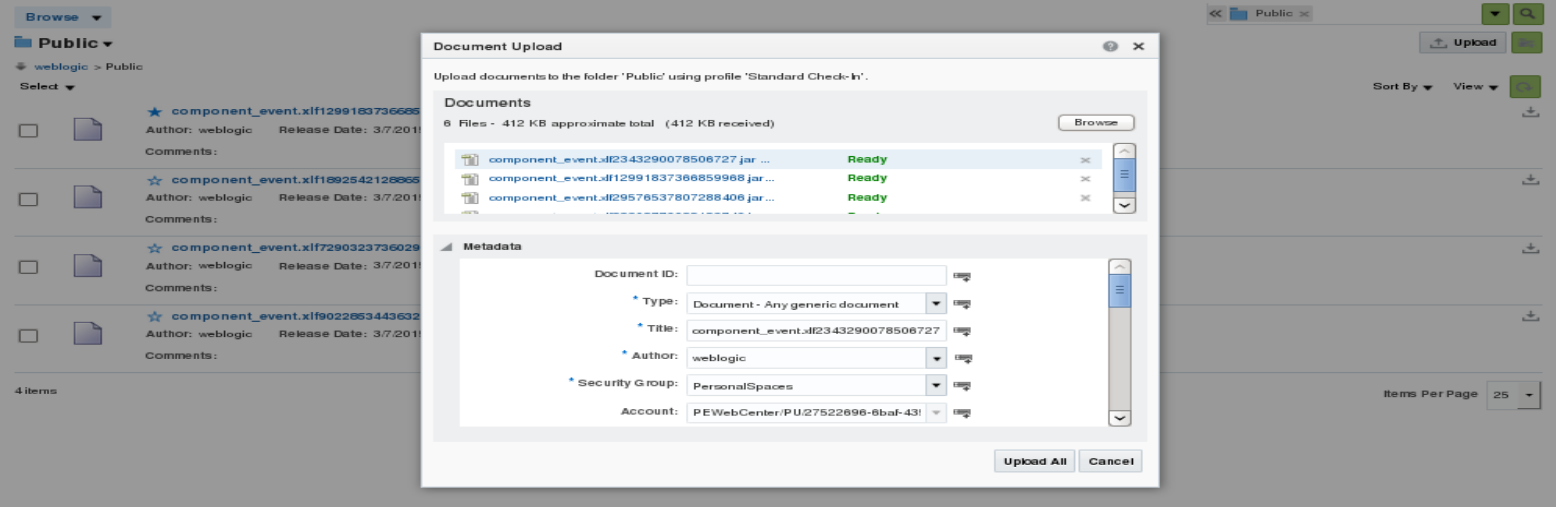Click the icon beside the Document ID field
Viewport: 1556px width, 507px height.
[962, 277]
